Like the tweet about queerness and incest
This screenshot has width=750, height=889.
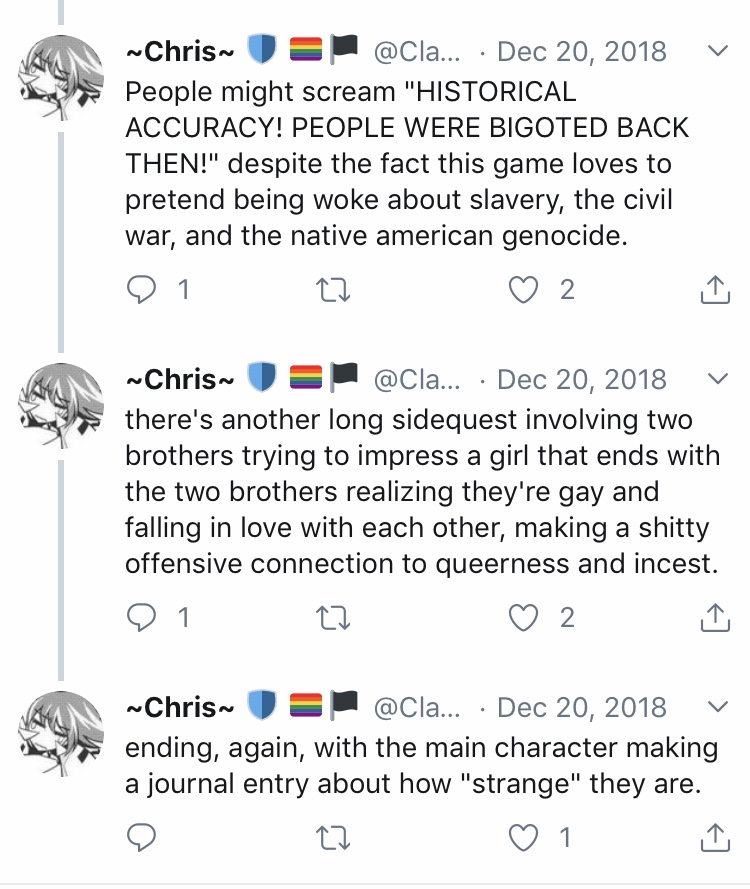[x=523, y=617]
